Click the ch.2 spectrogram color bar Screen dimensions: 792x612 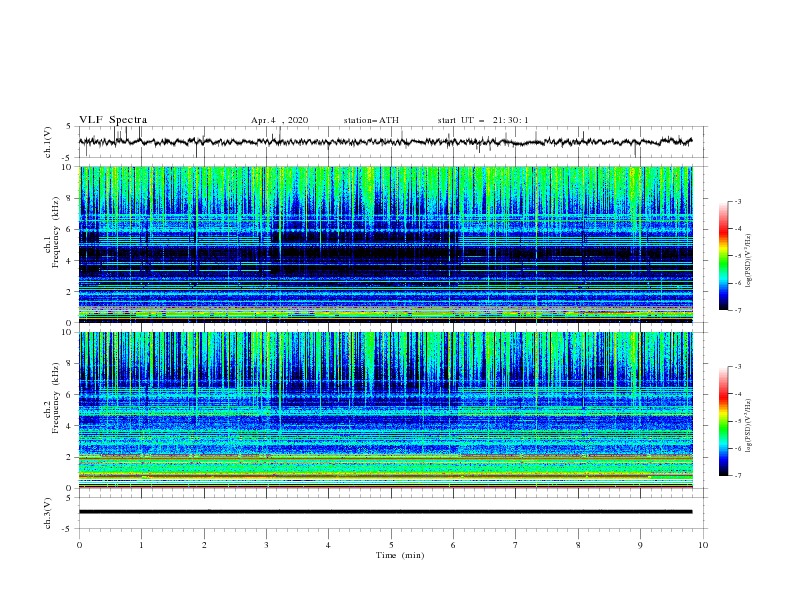click(x=723, y=421)
